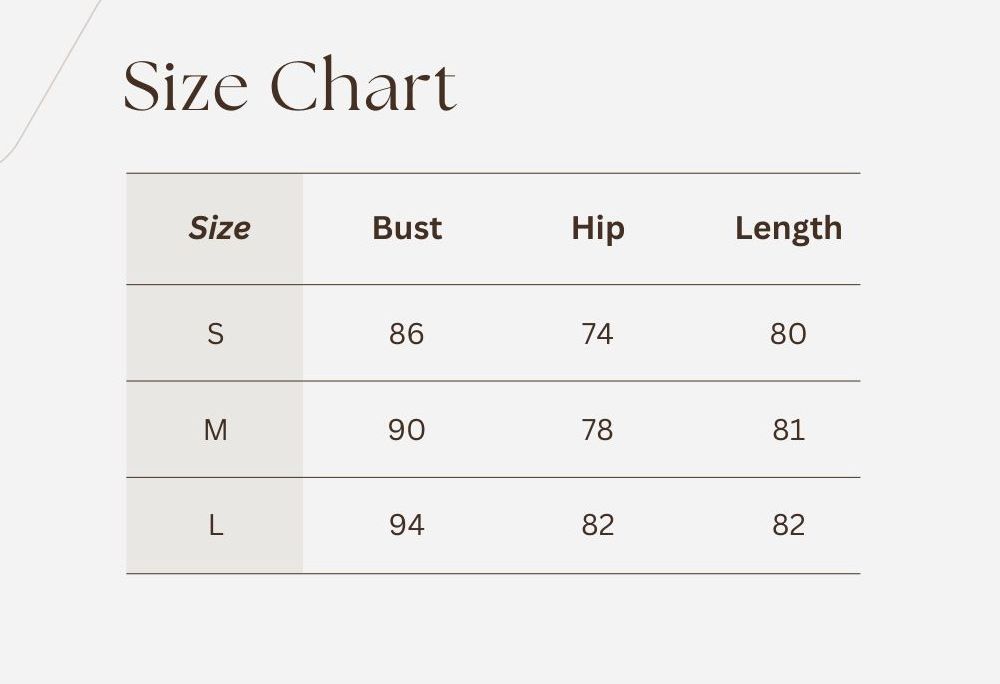Click the empty shaded cell below the 'L' label
1000x684 pixels.
[x=215, y=561]
